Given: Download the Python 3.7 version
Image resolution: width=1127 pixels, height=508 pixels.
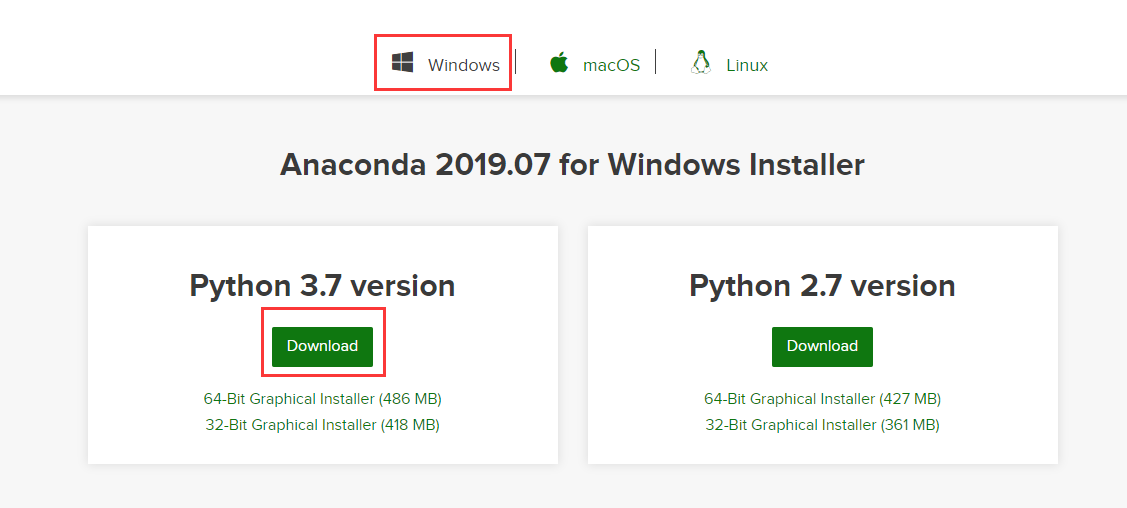Looking at the screenshot, I should click(322, 346).
